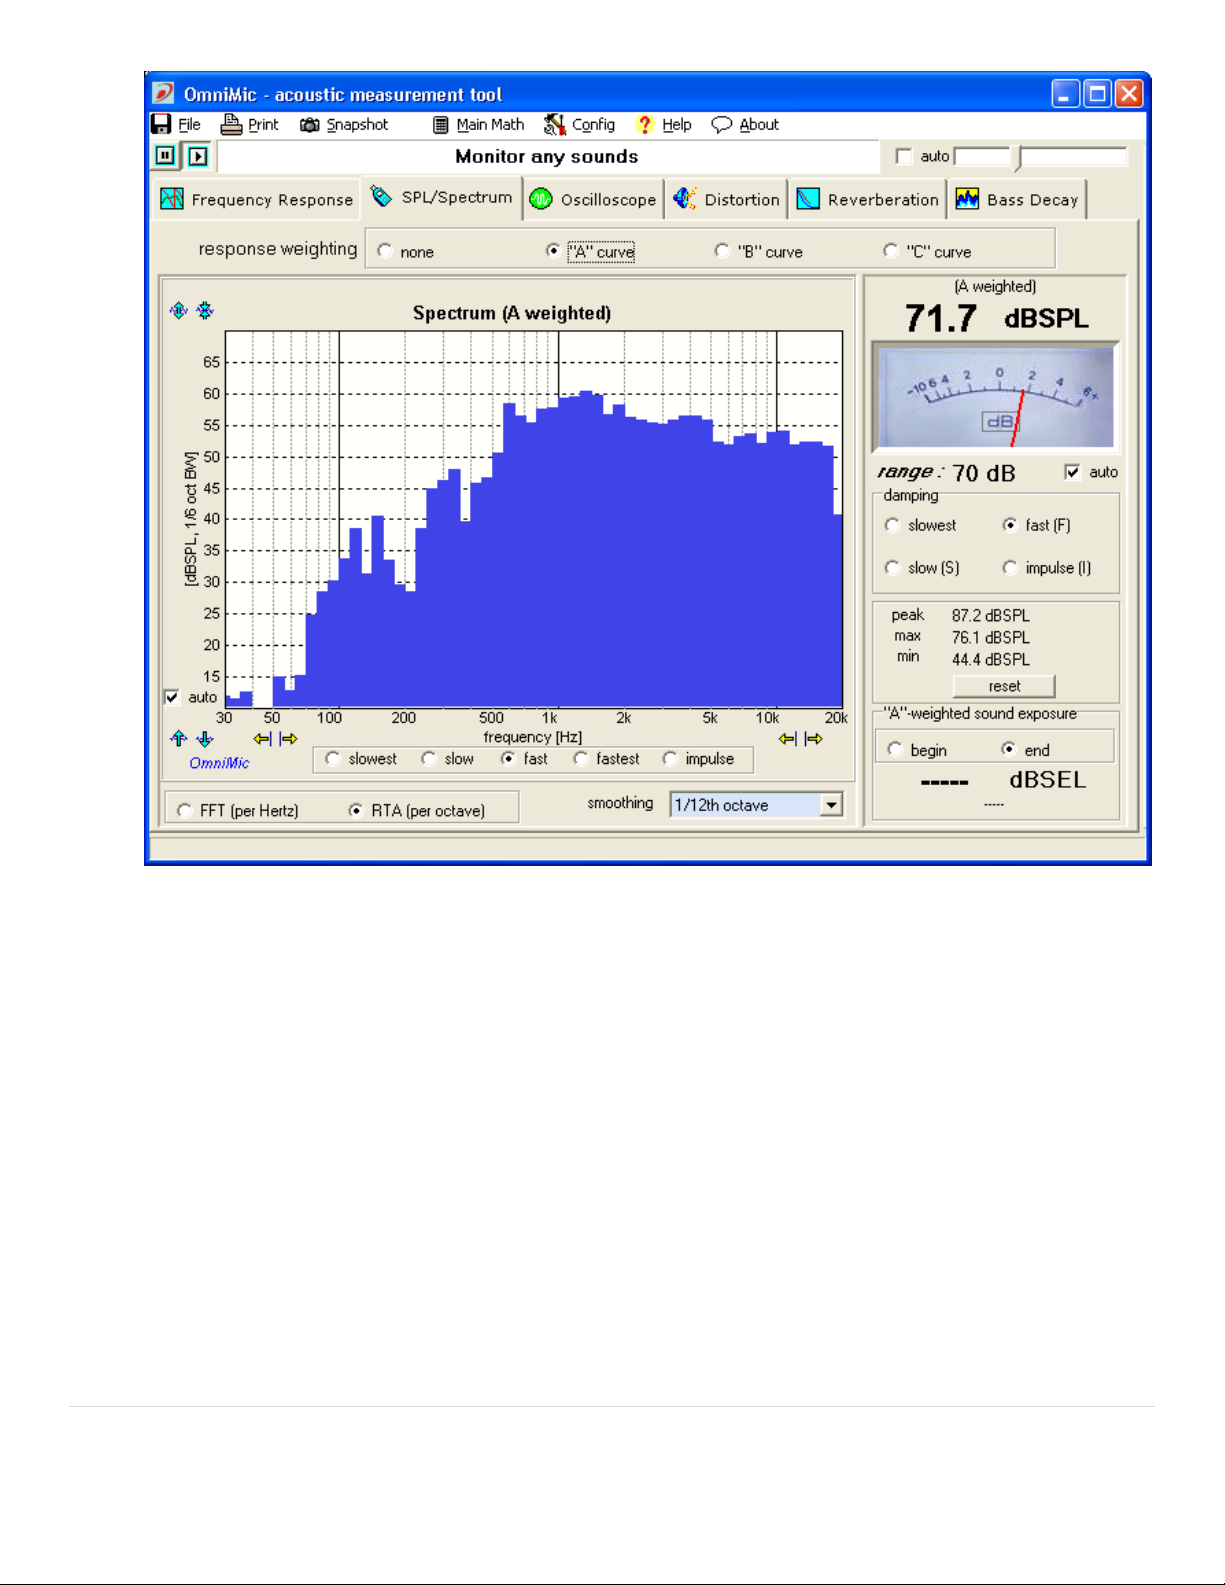Select slow (S) damping option

[892, 568]
